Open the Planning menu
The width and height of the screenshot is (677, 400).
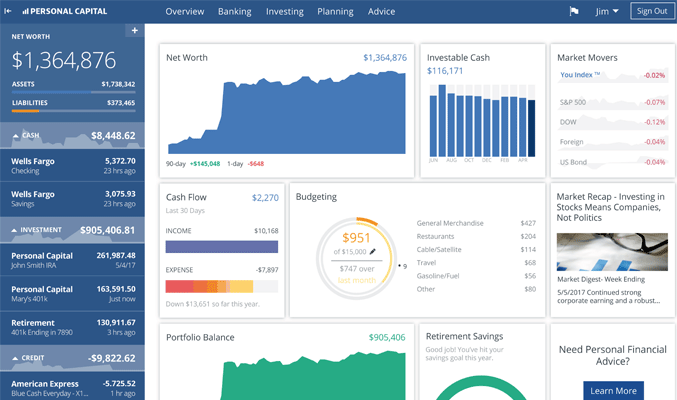tap(335, 12)
